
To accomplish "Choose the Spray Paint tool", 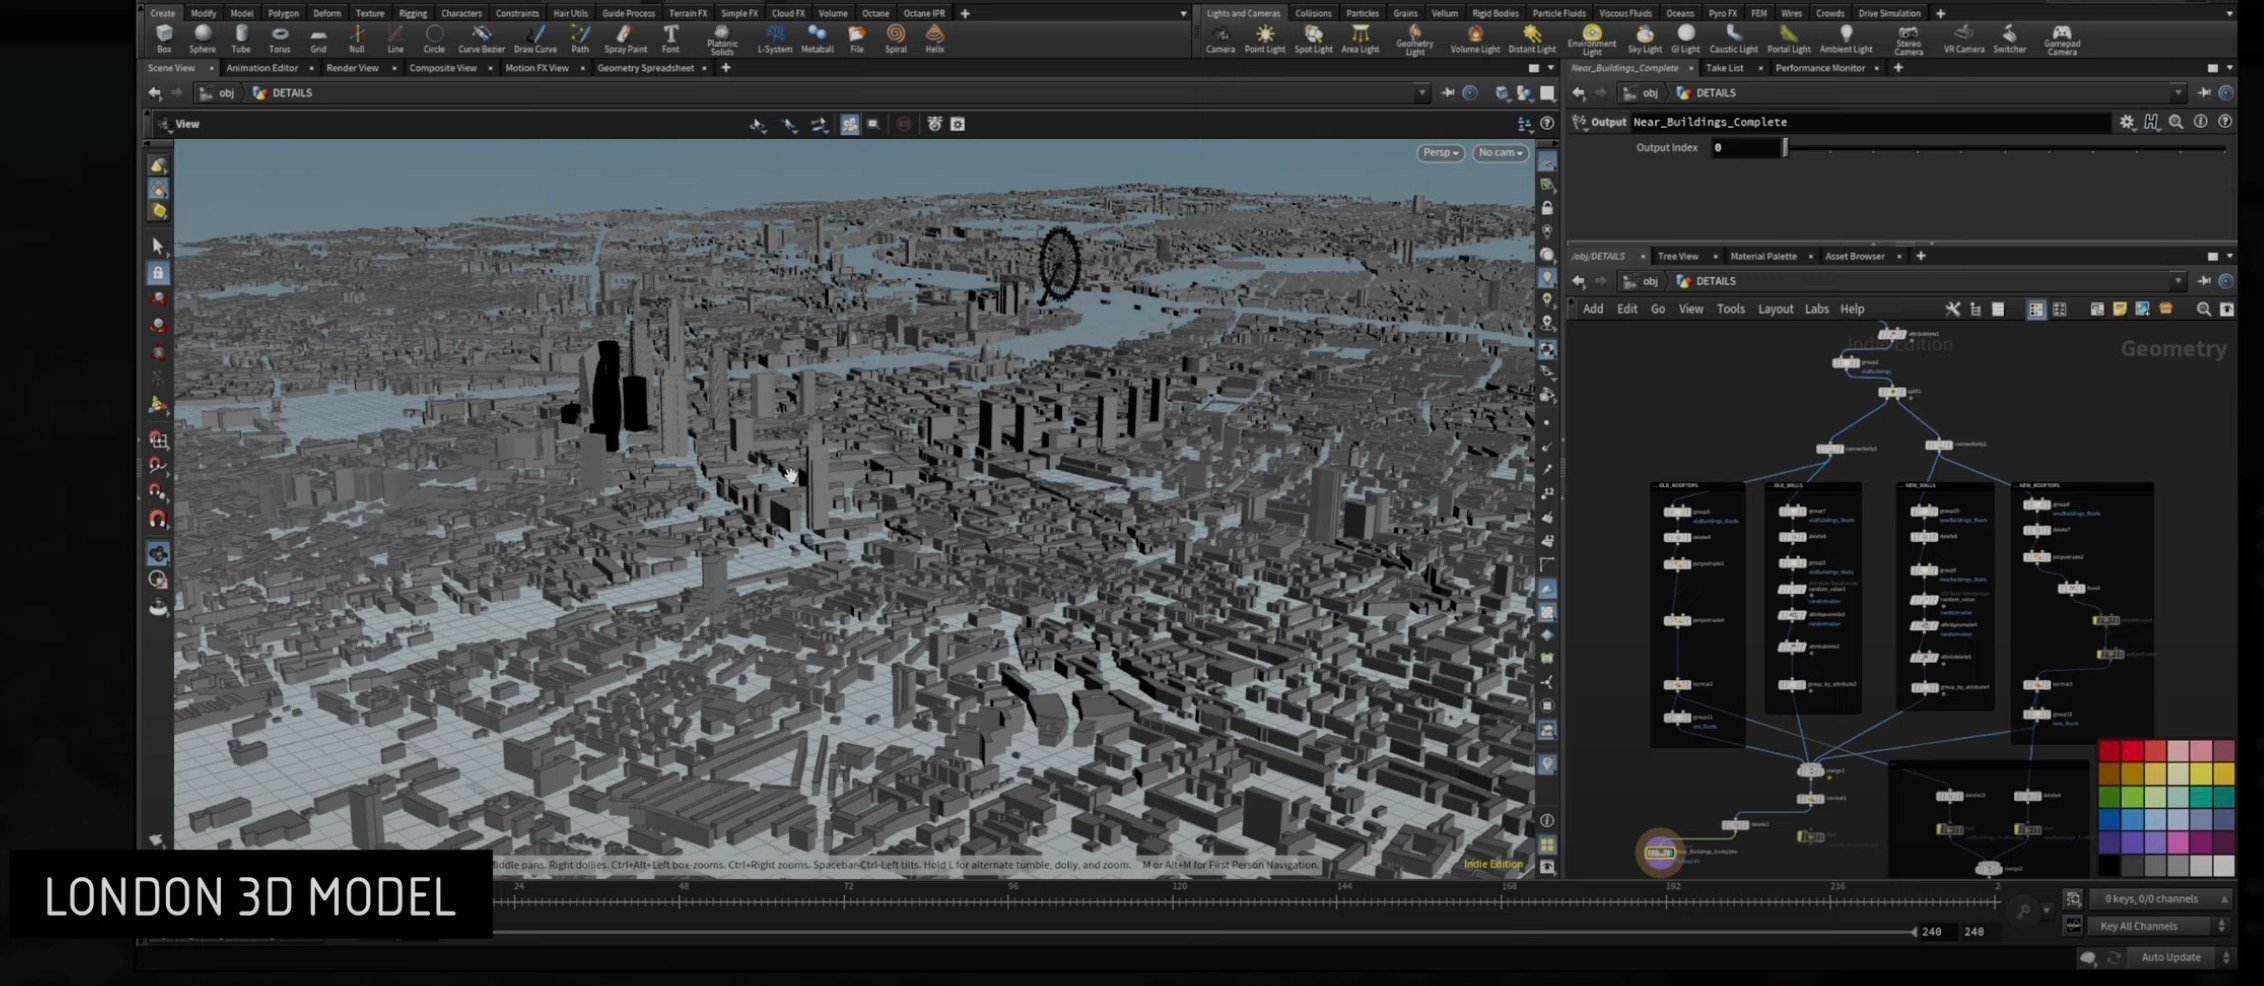I will [x=626, y=39].
